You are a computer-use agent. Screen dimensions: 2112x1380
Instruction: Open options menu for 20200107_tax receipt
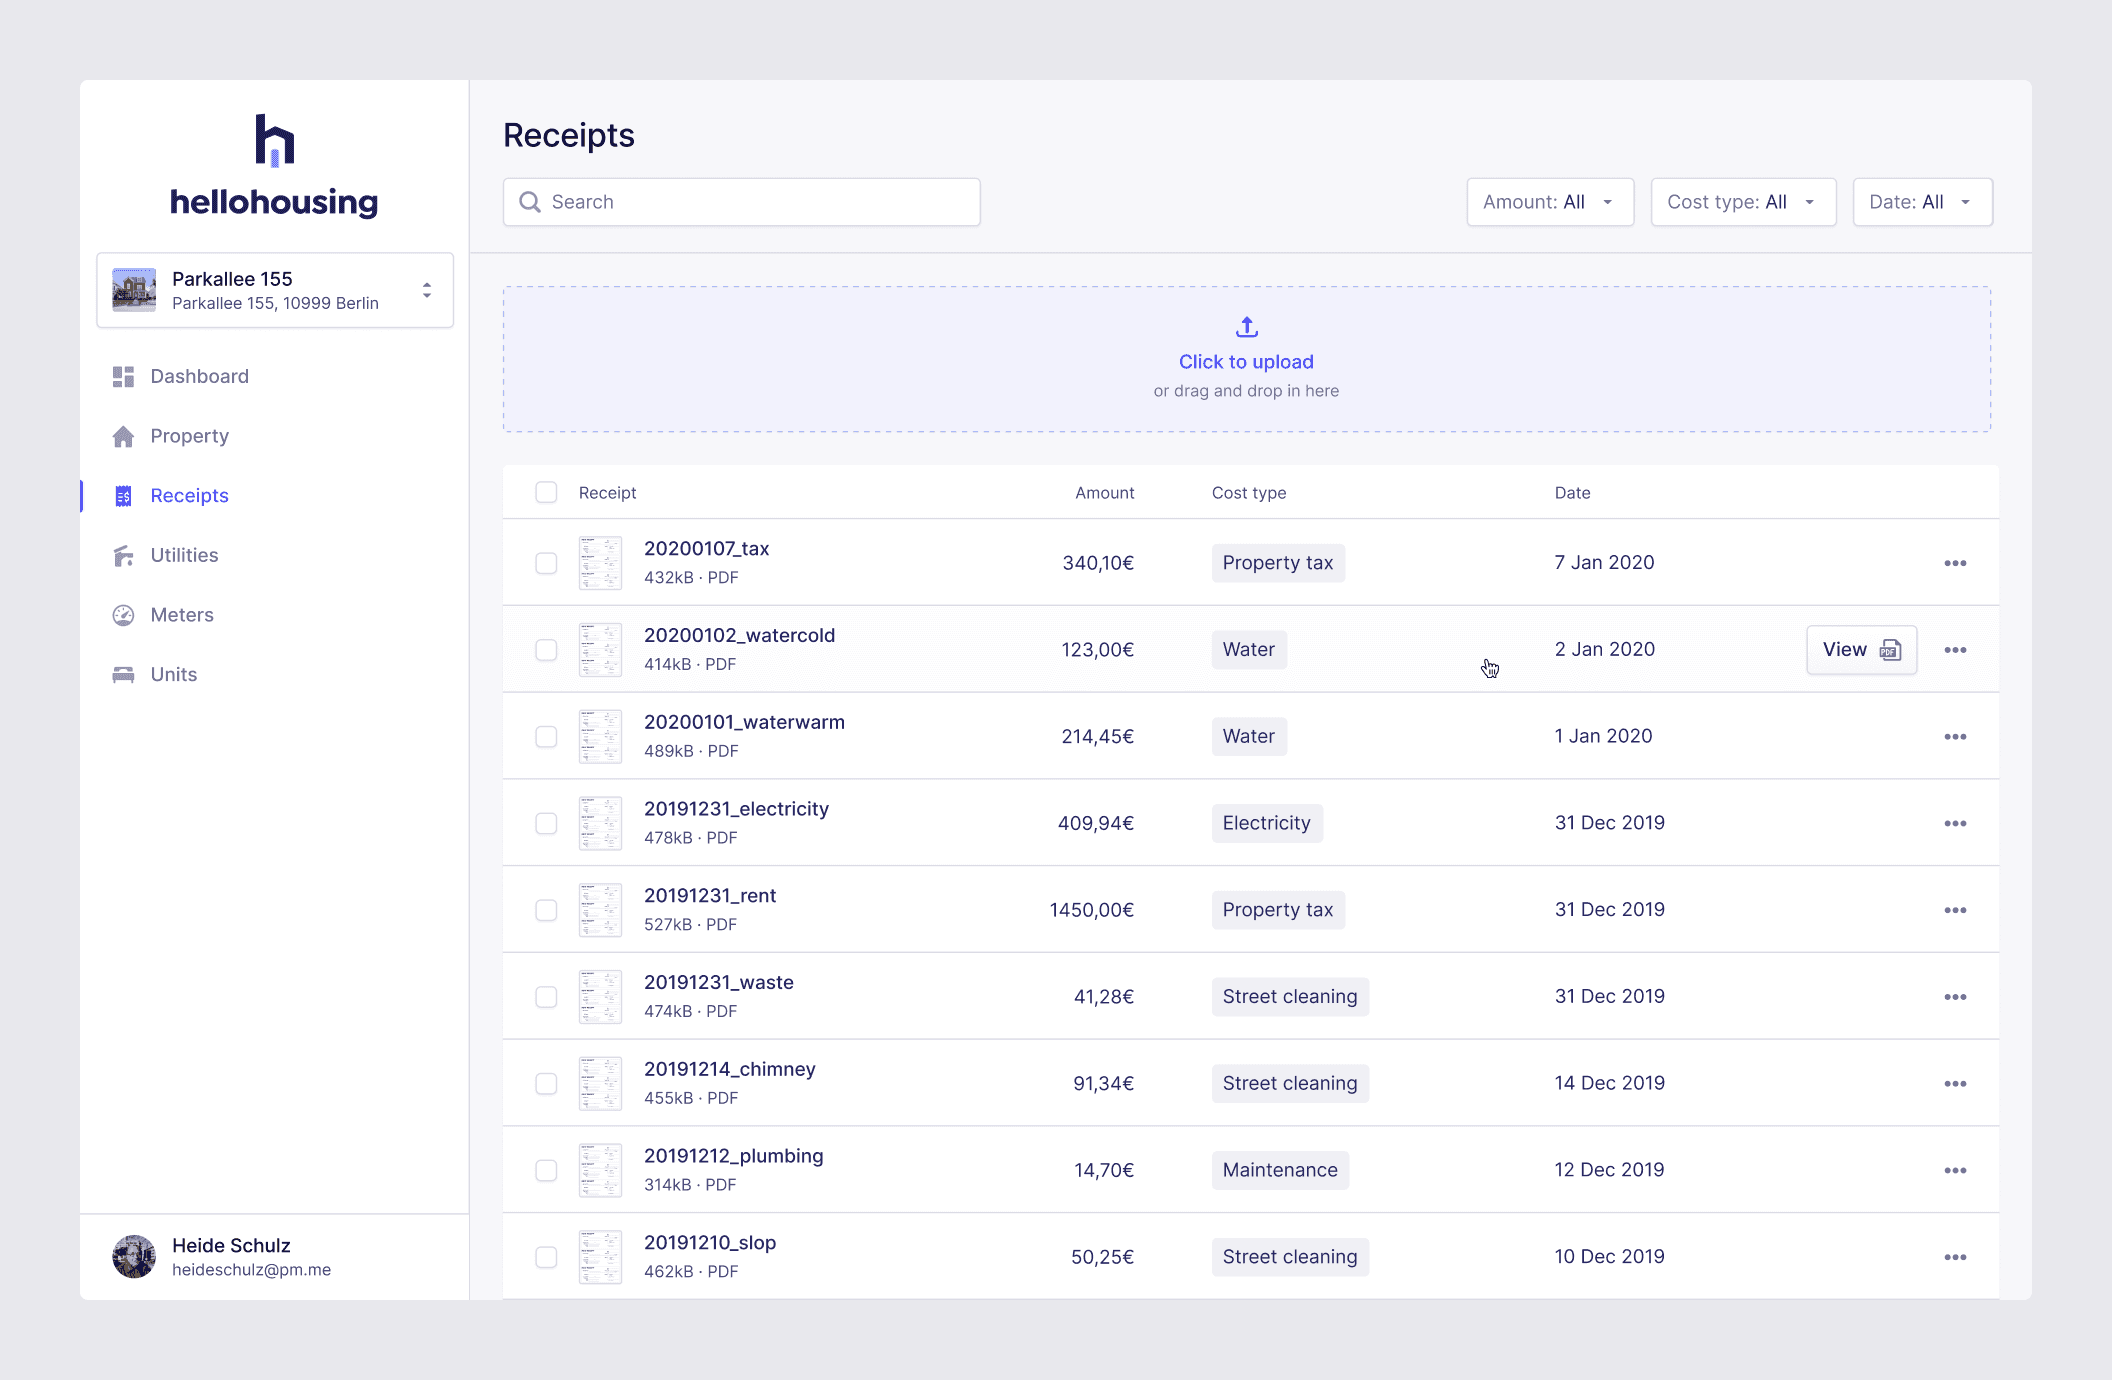tap(1955, 562)
